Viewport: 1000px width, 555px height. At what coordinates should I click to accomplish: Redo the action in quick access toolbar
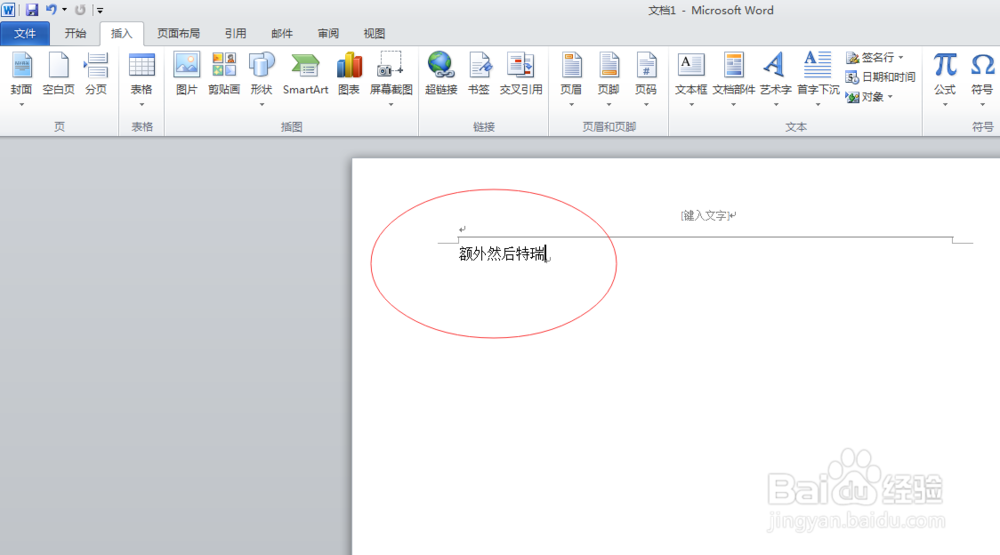pos(80,10)
